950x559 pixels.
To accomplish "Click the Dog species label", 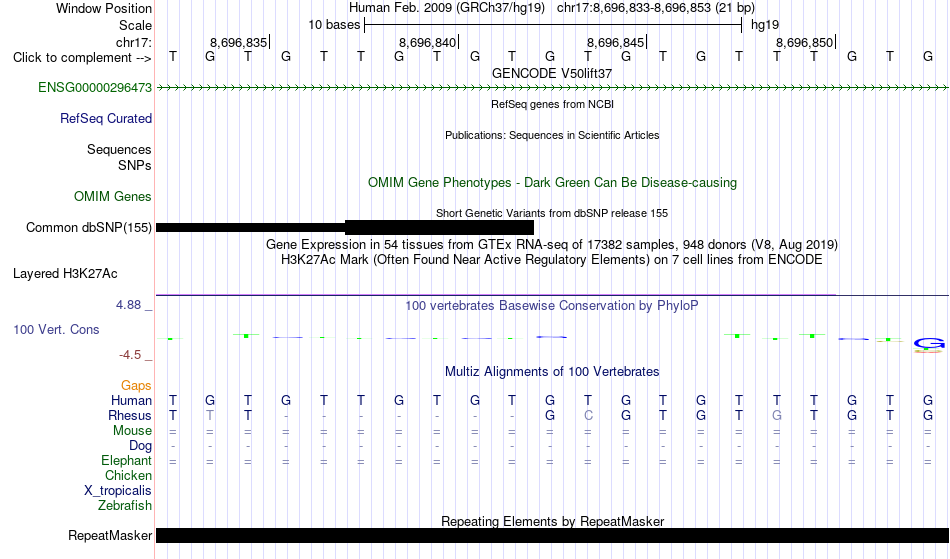I will coord(140,446).
